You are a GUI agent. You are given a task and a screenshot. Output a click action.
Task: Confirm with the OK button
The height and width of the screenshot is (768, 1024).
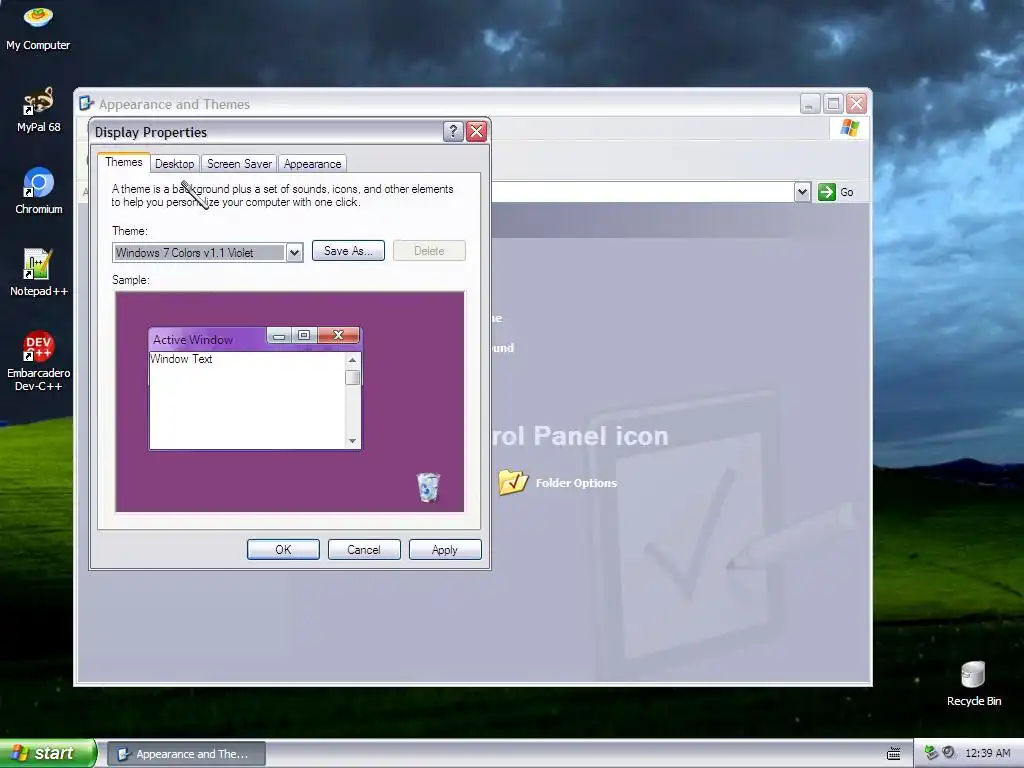tap(283, 550)
